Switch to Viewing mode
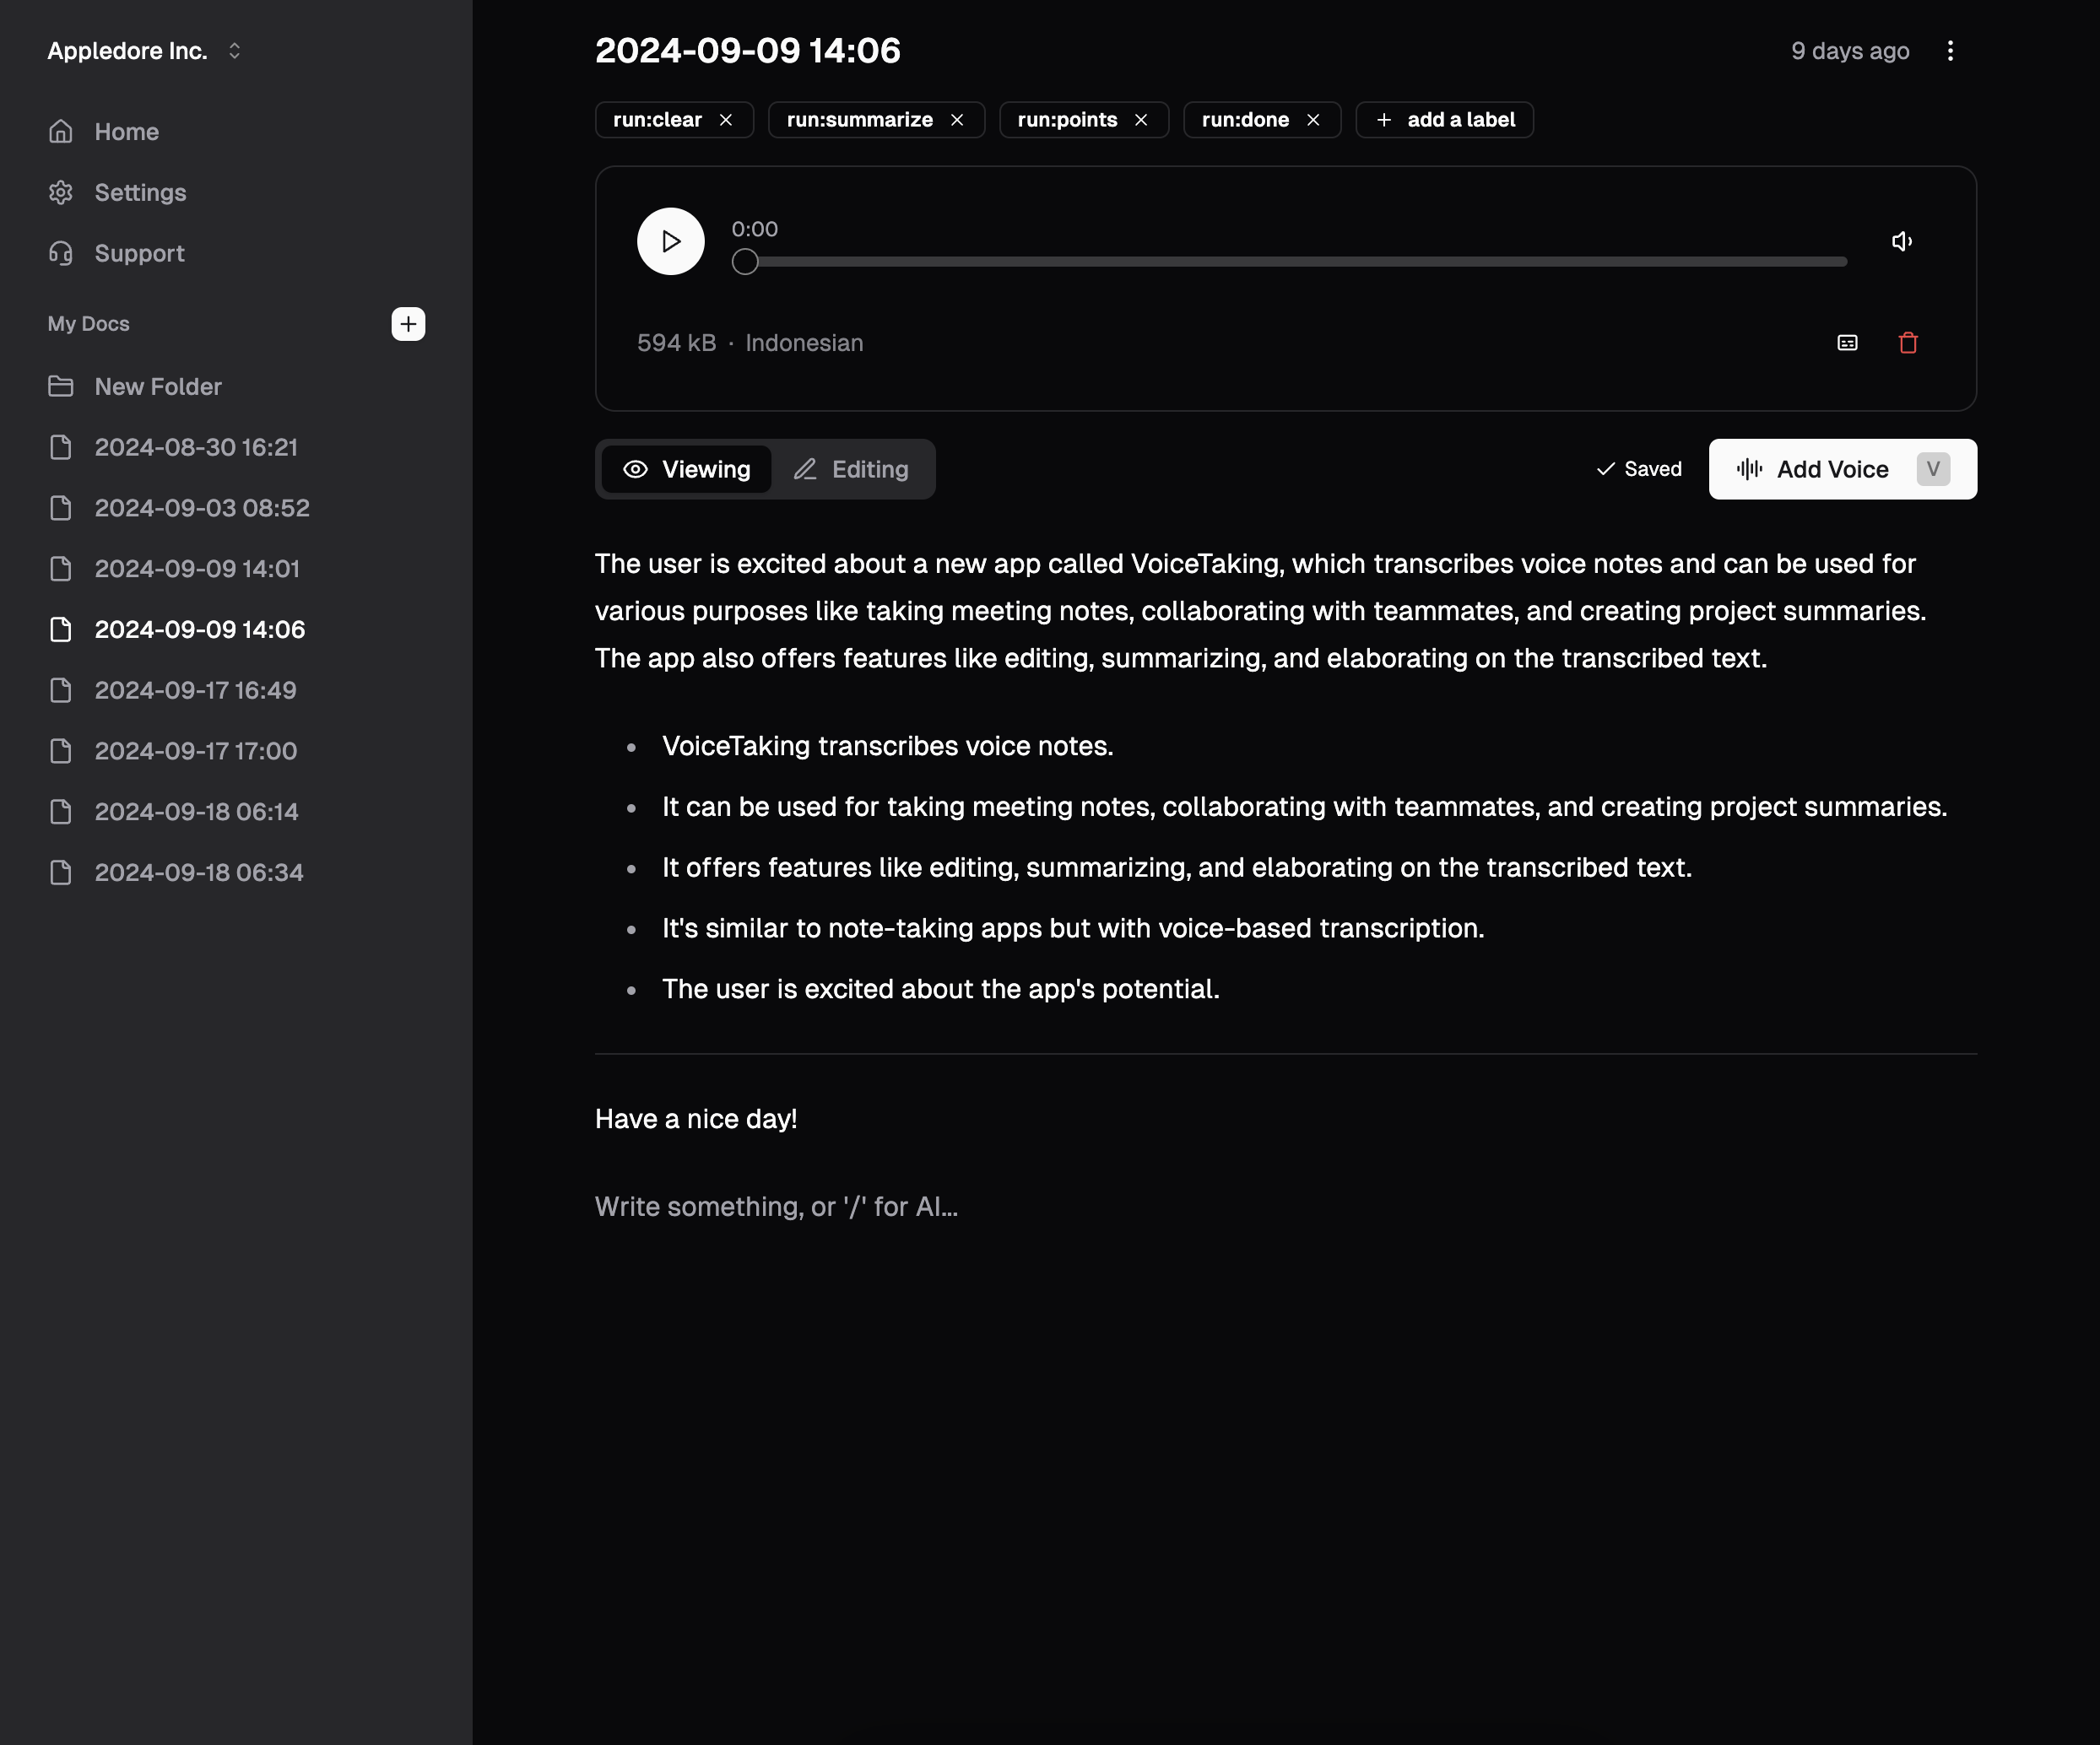The height and width of the screenshot is (1745, 2100). pyautogui.click(x=686, y=469)
